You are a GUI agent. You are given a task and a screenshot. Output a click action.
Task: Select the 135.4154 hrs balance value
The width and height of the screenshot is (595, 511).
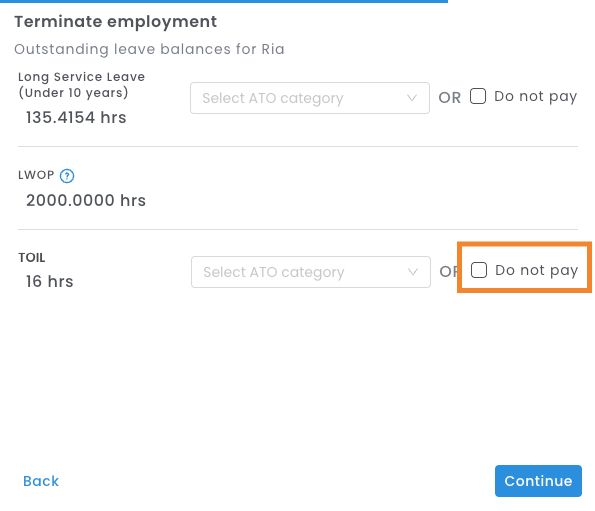pos(76,118)
